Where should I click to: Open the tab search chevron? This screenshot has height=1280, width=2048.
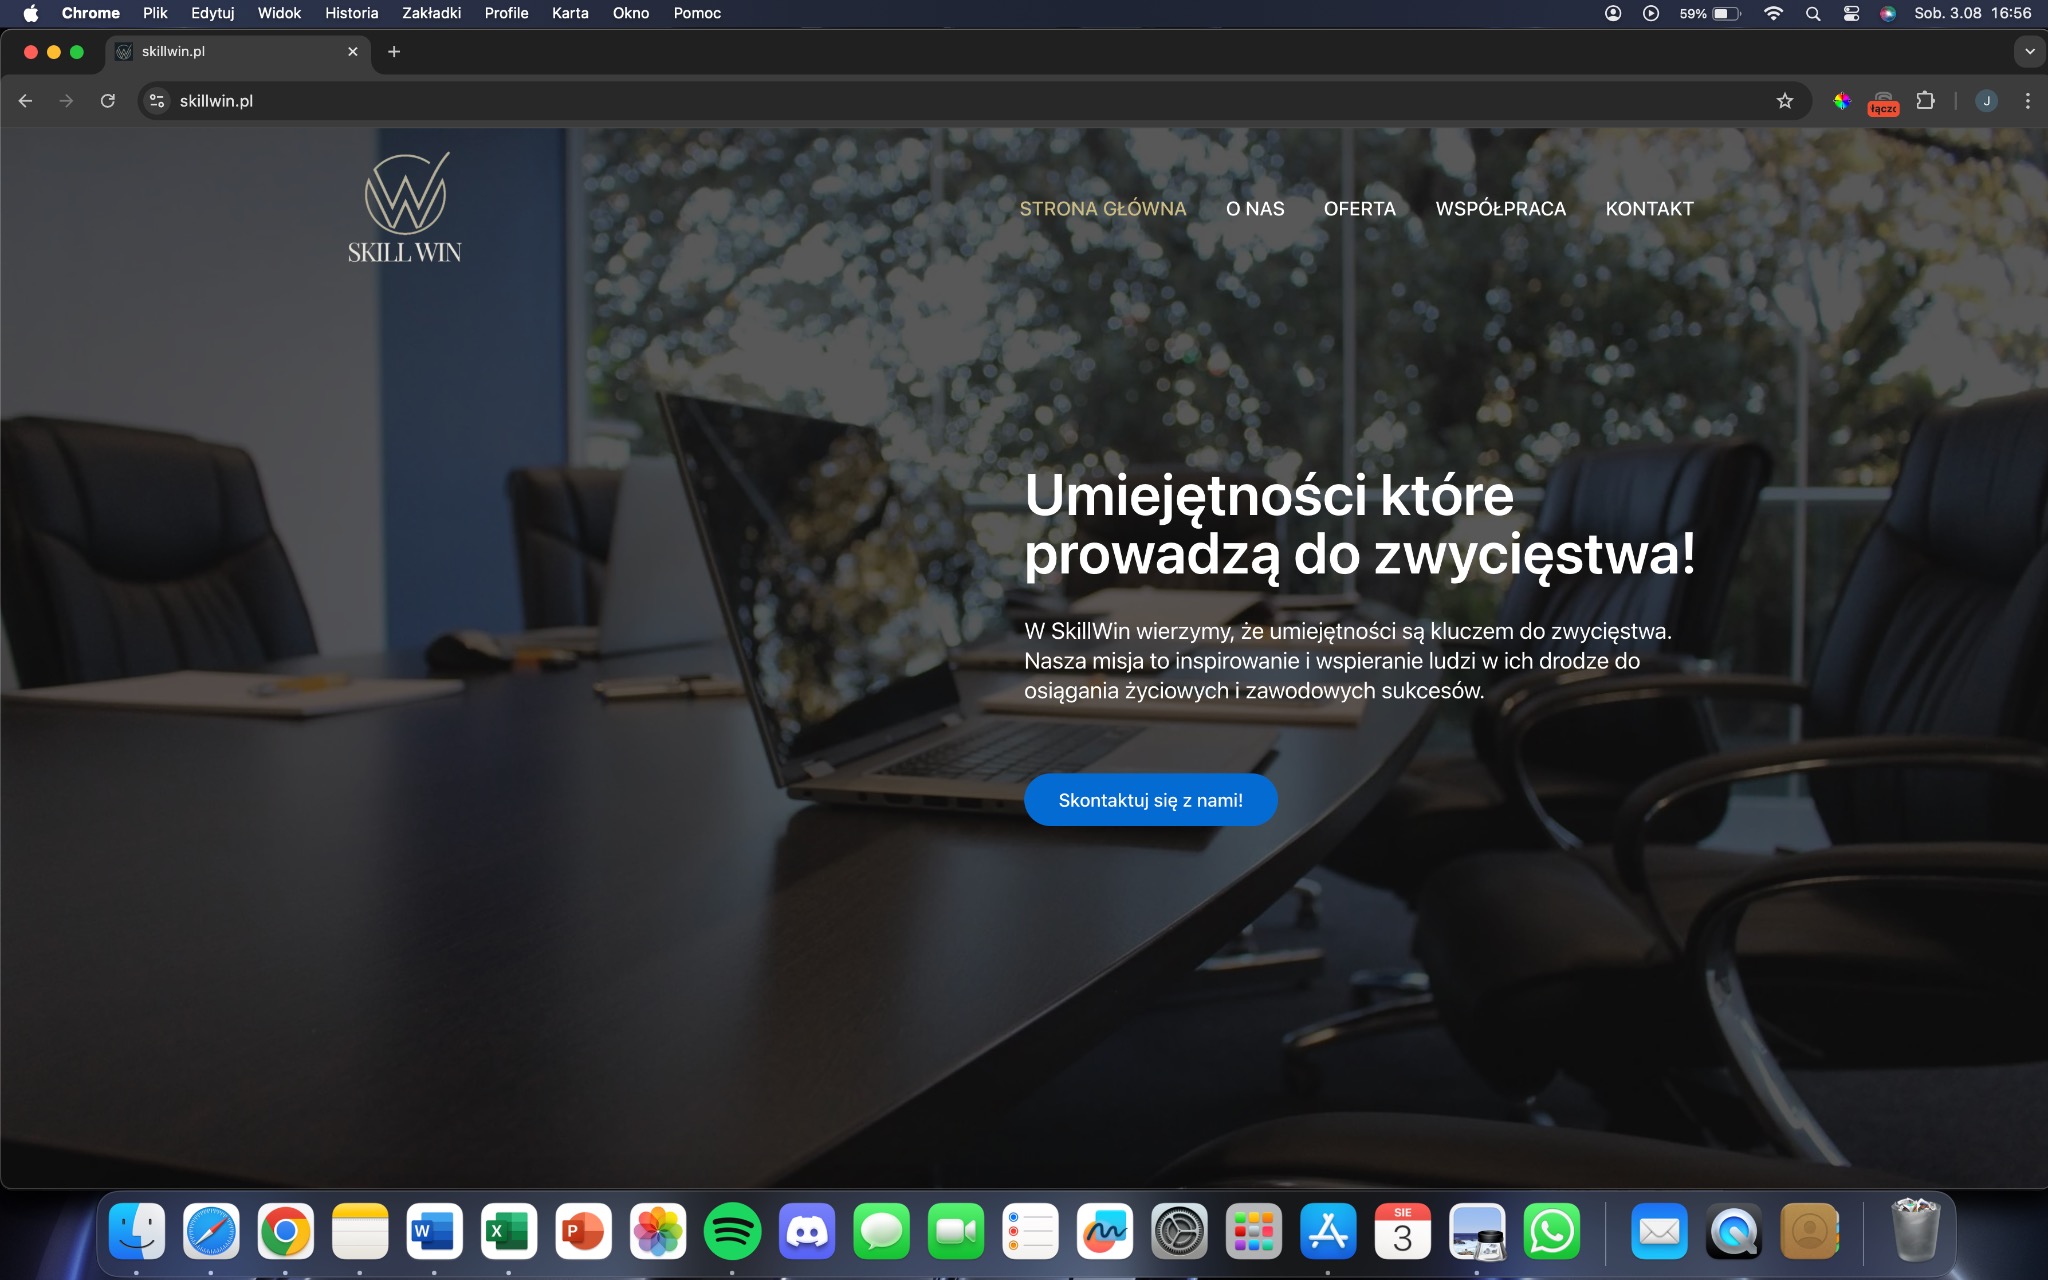pyautogui.click(x=2029, y=51)
